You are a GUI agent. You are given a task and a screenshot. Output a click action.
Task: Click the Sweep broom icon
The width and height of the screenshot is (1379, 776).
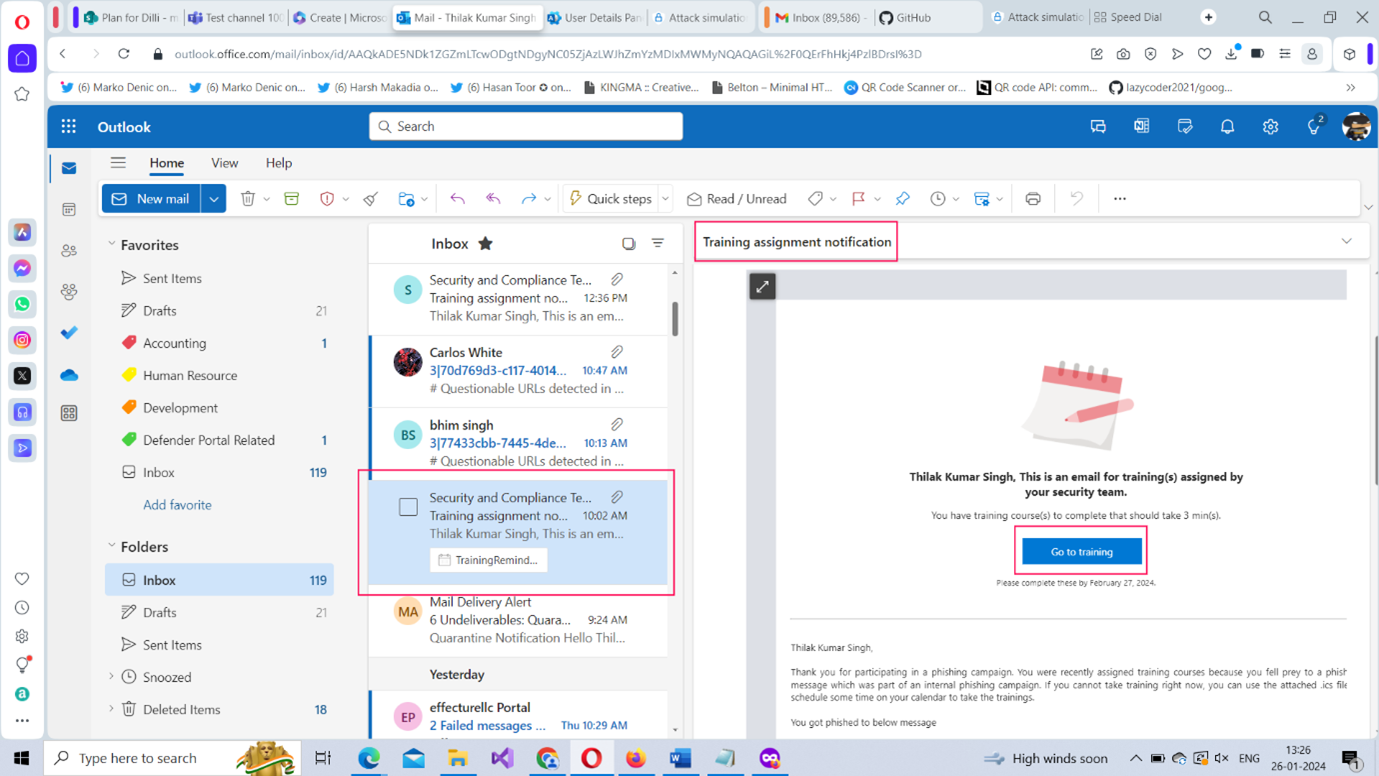[371, 199]
